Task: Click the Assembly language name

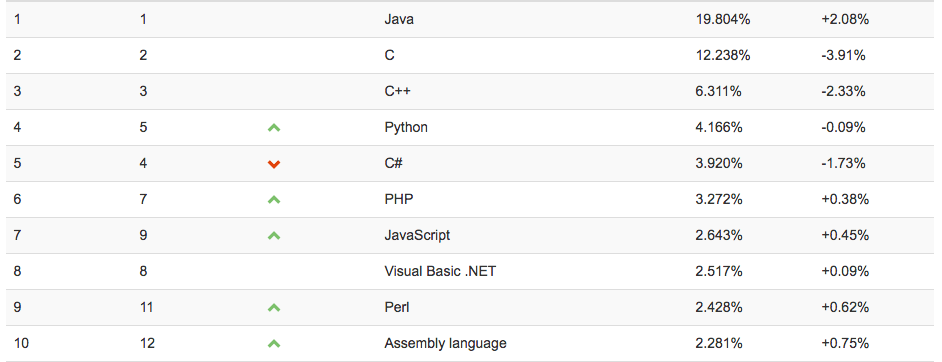Action: click(445, 344)
